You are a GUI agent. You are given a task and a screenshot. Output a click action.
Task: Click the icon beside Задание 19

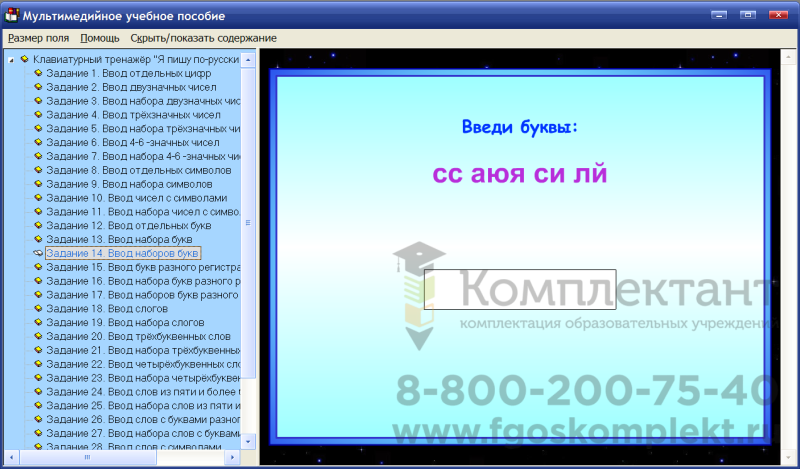(38, 322)
